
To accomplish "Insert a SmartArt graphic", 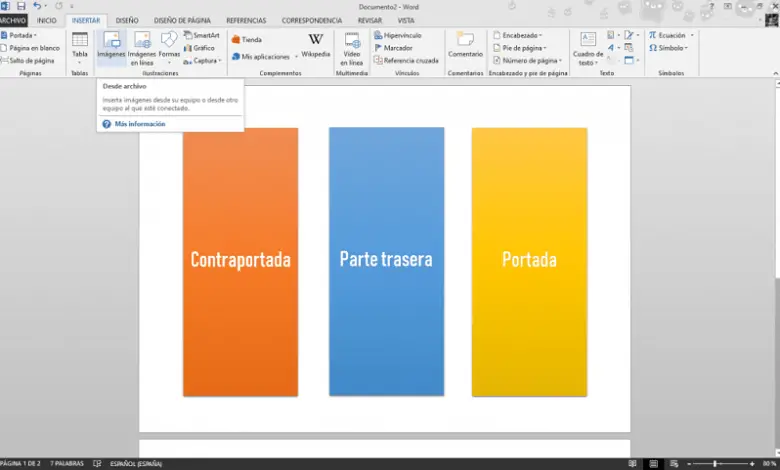I will 200,35.
